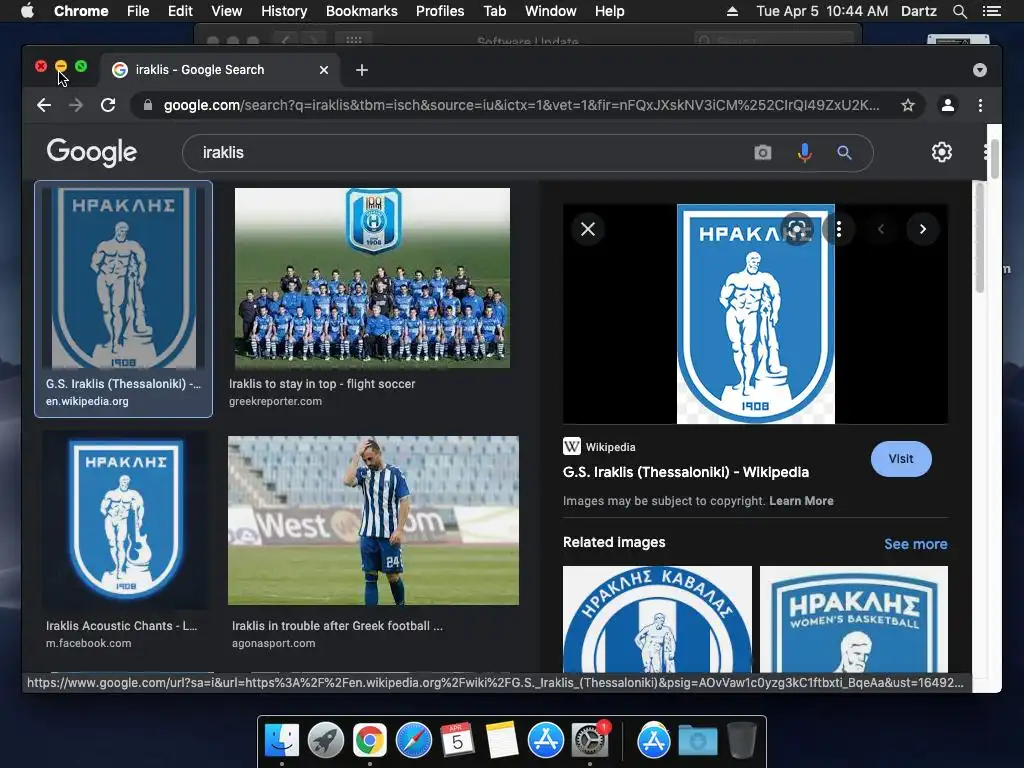Image resolution: width=1024 pixels, height=768 pixels.
Task: Open the Iraklis team photo from greekreporter.com
Action: coord(372,278)
